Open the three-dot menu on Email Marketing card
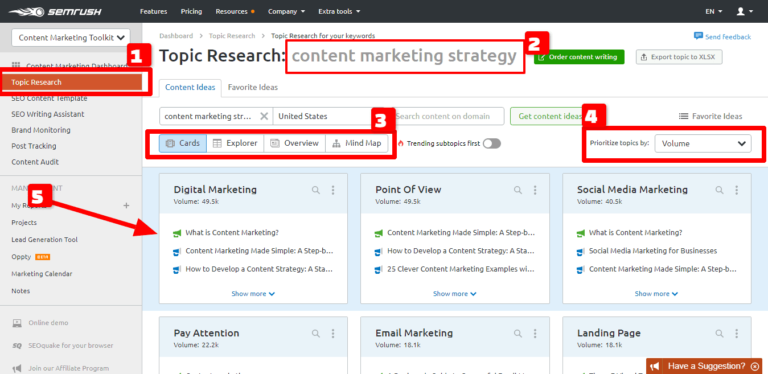This screenshot has height=374, width=768. [535, 333]
